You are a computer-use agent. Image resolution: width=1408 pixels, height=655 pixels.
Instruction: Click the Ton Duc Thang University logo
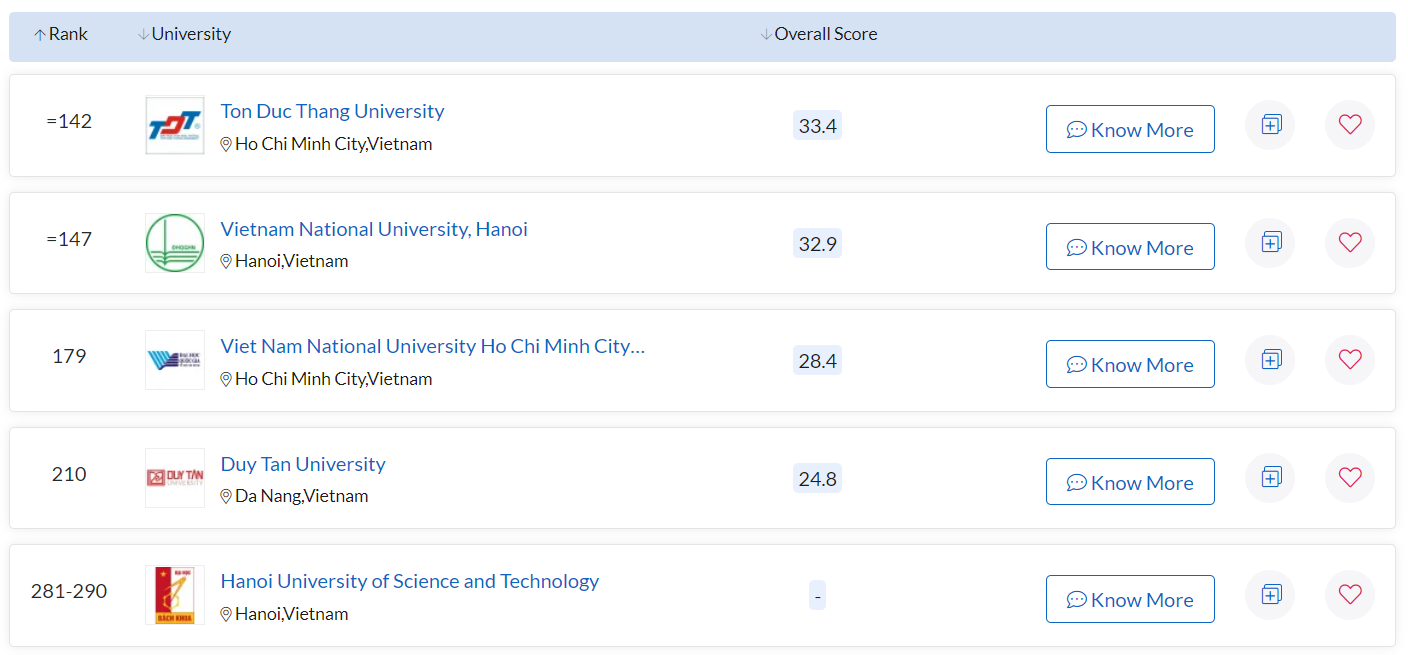(175, 125)
